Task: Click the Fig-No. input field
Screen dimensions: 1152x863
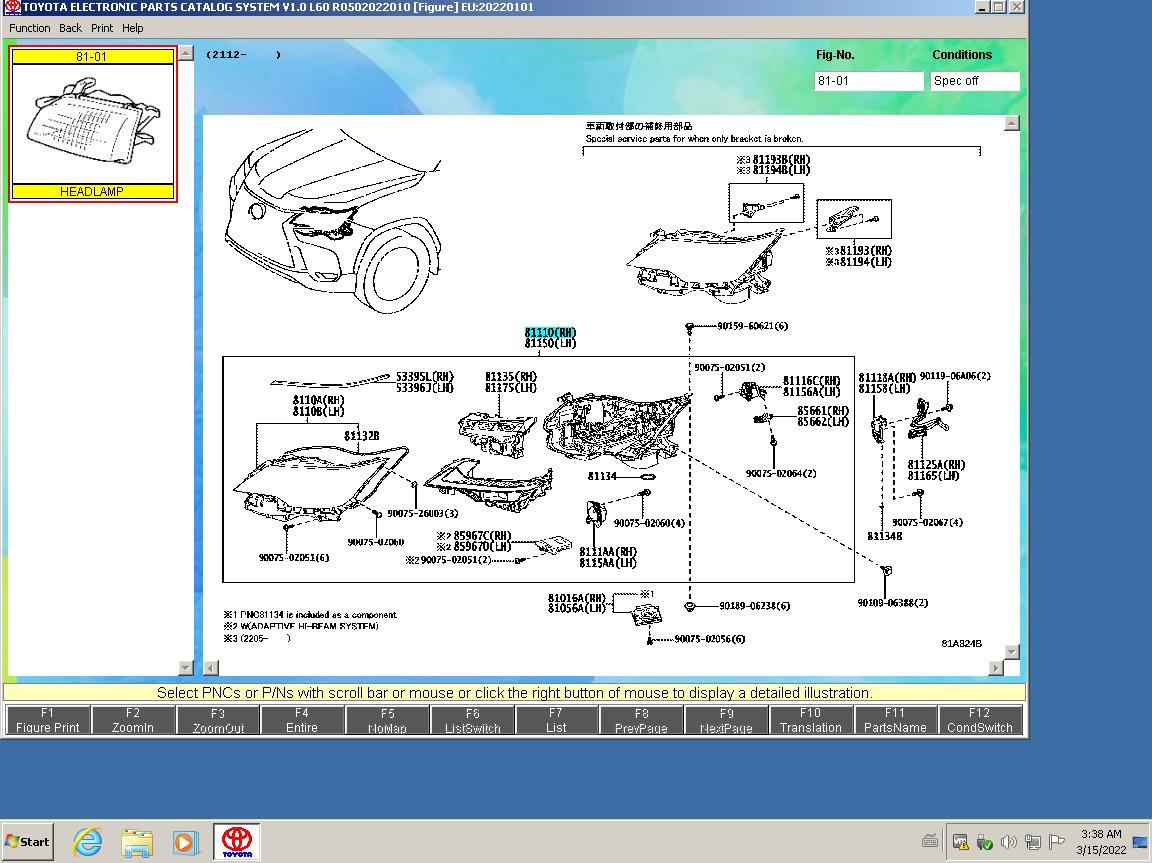Action: [868, 81]
